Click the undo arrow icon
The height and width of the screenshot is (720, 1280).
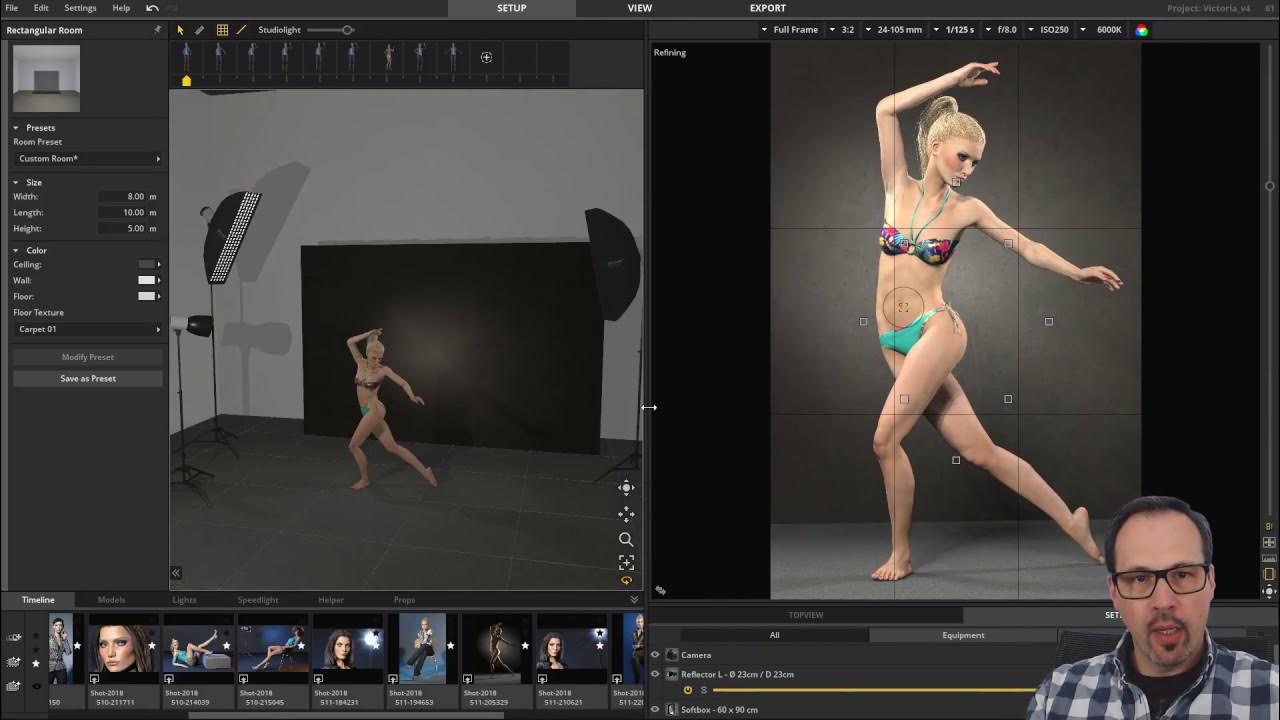pyautogui.click(x=152, y=8)
